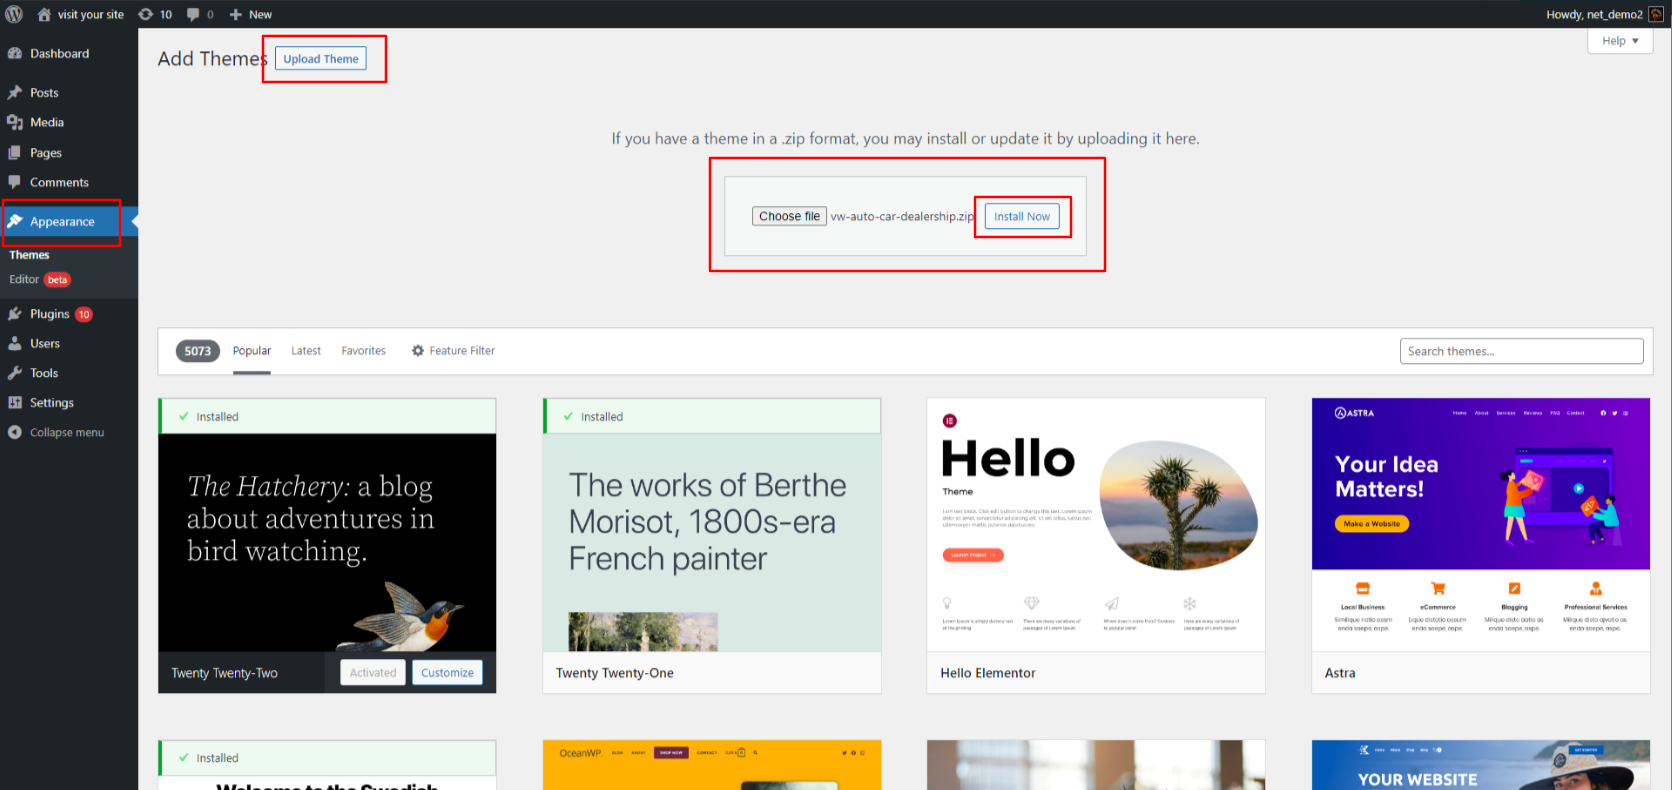Click the Tools wrench icon
Viewport: 1672px width, 790px height.
click(x=15, y=373)
